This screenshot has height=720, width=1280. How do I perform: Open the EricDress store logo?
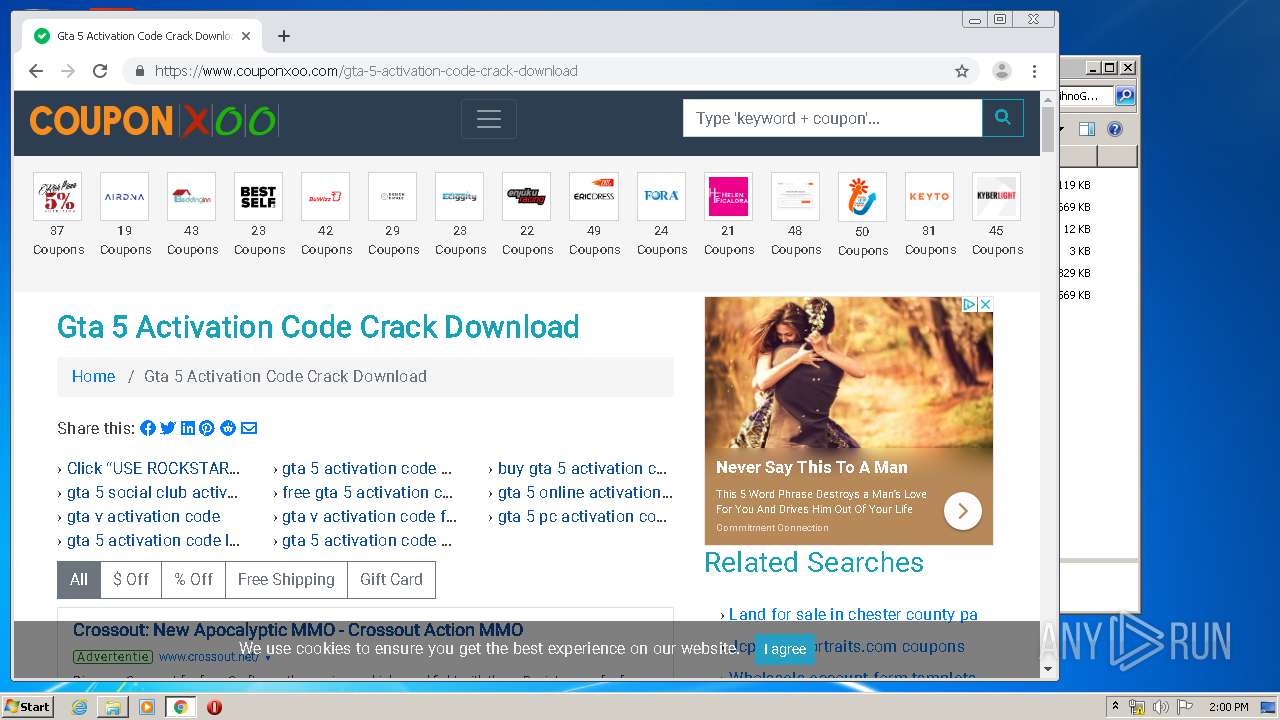[594, 196]
